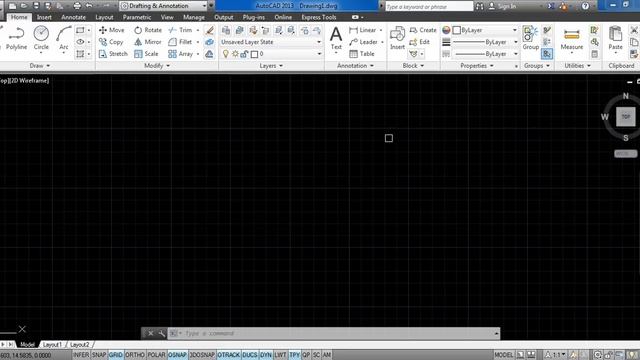The image size is (640, 360).
Task: Click the layer 0 color square
Action: coord(254,54)
